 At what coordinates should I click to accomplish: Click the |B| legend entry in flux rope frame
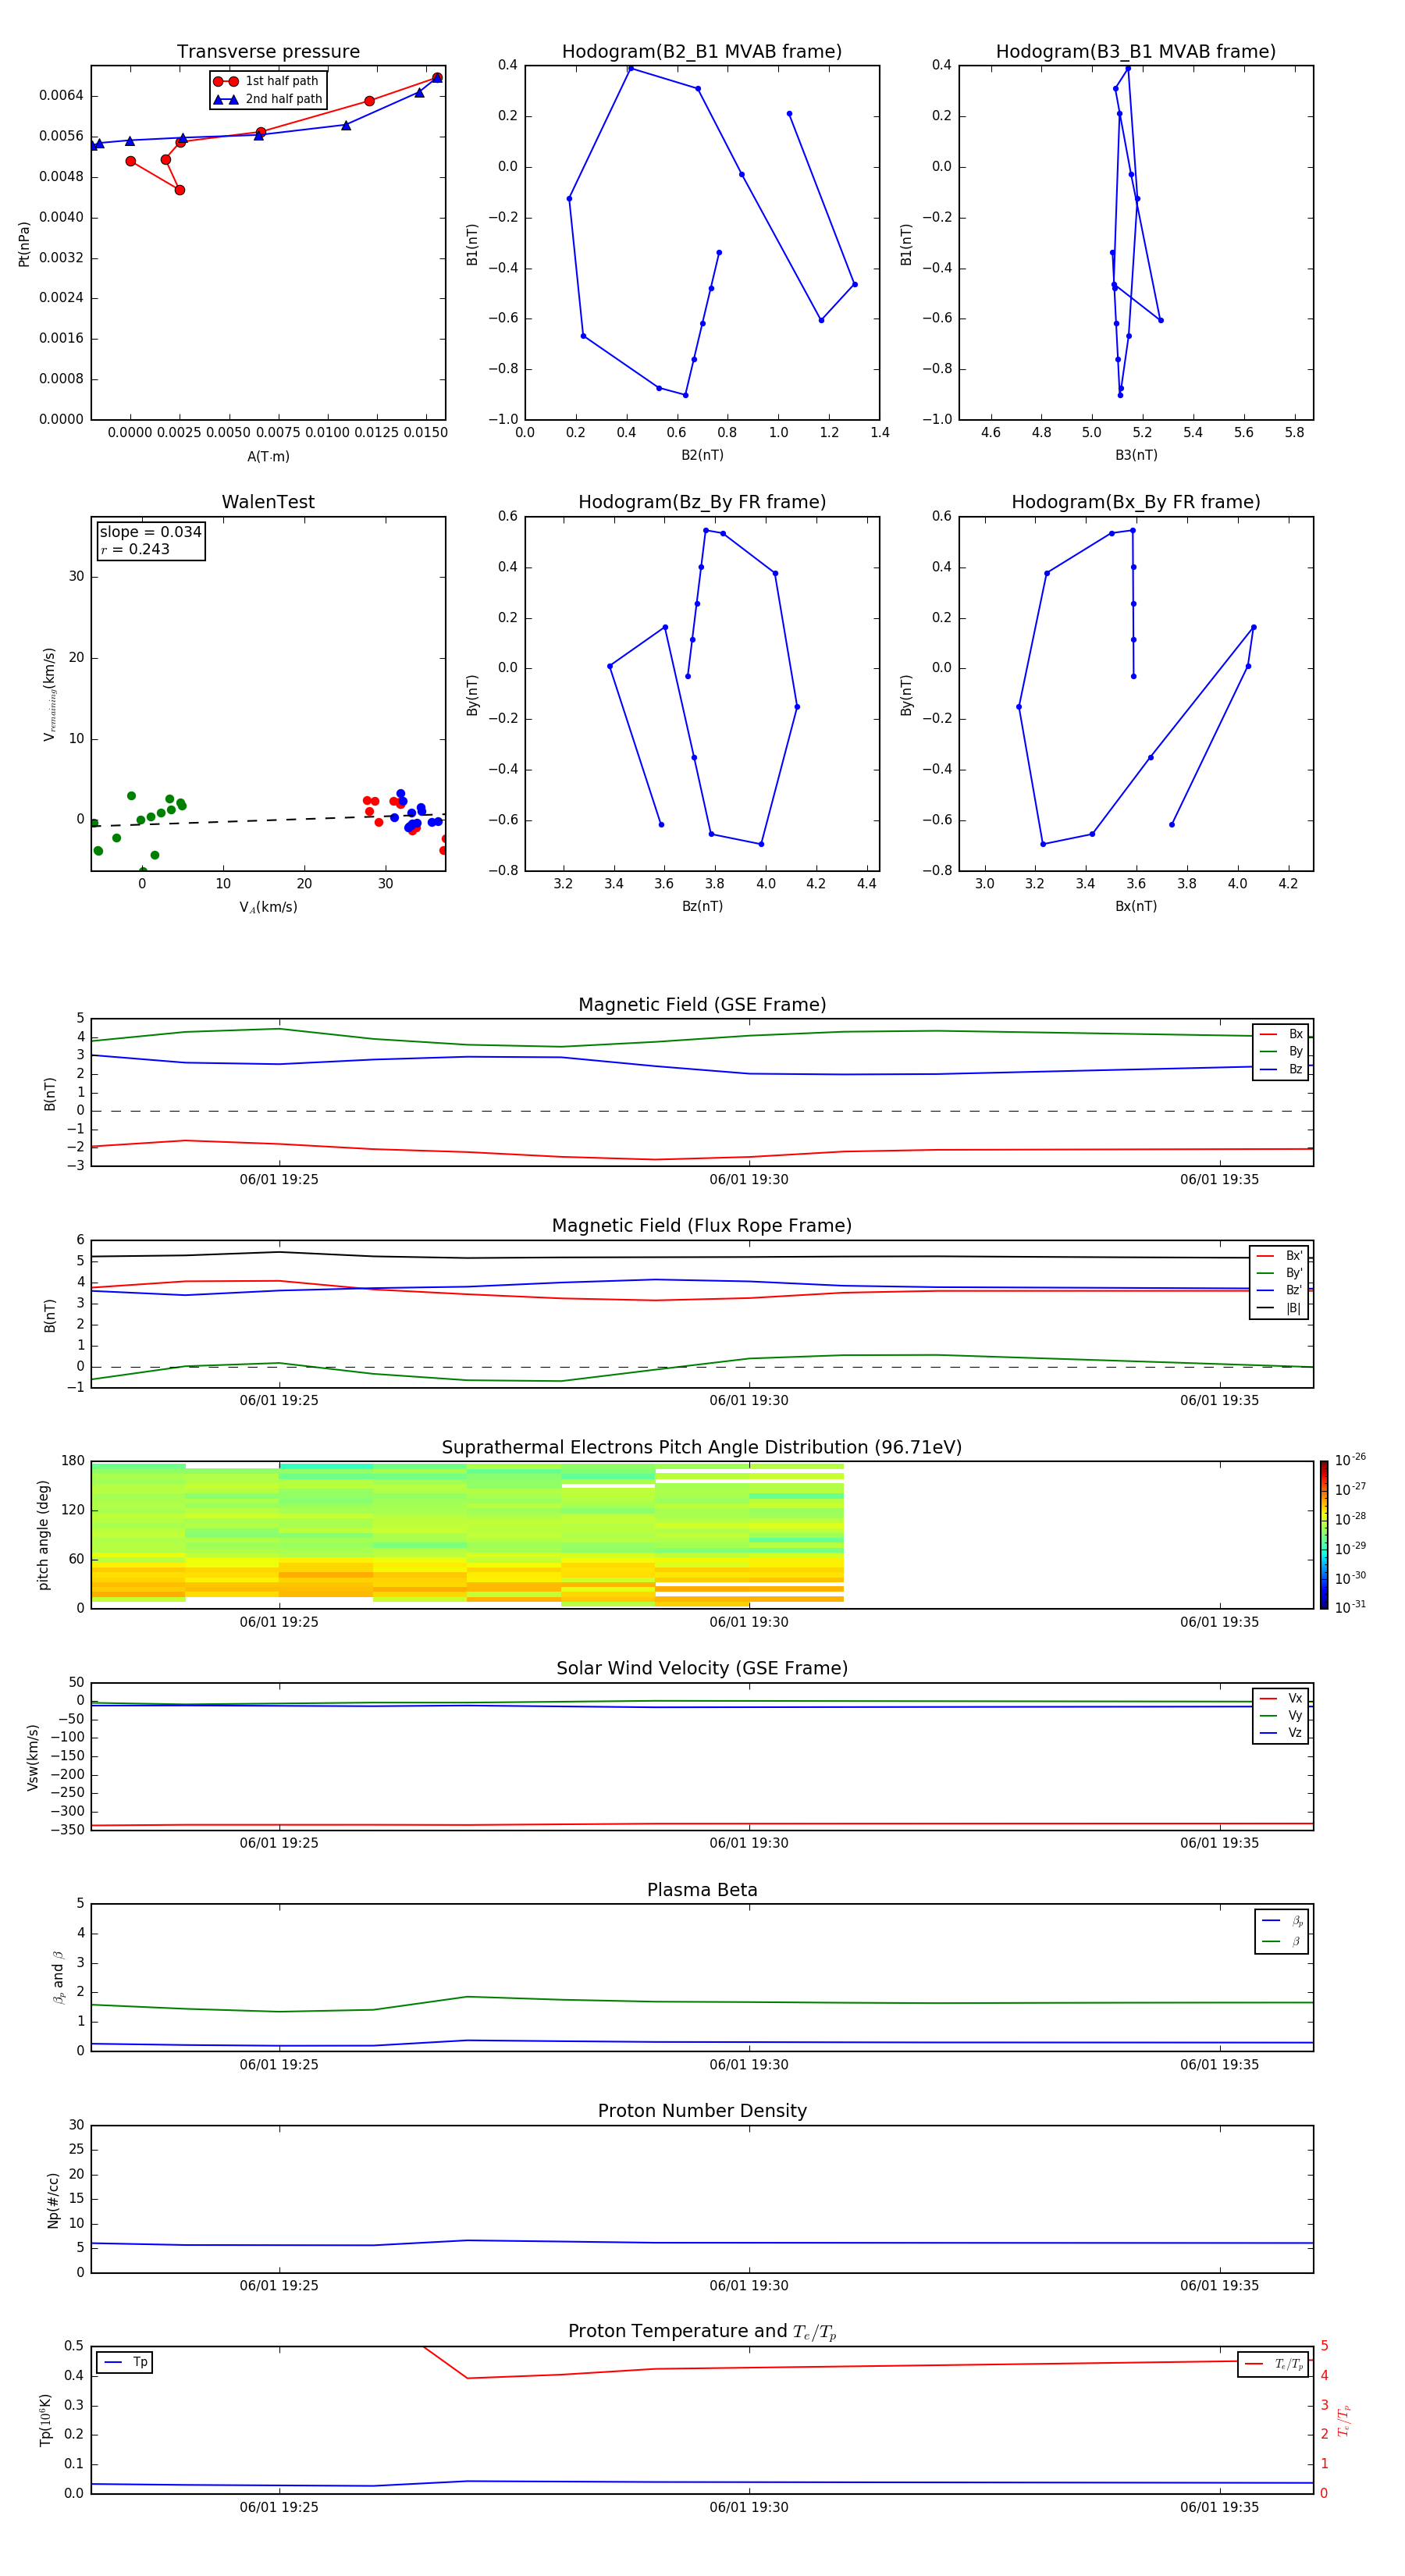tap(1279, 1308)
